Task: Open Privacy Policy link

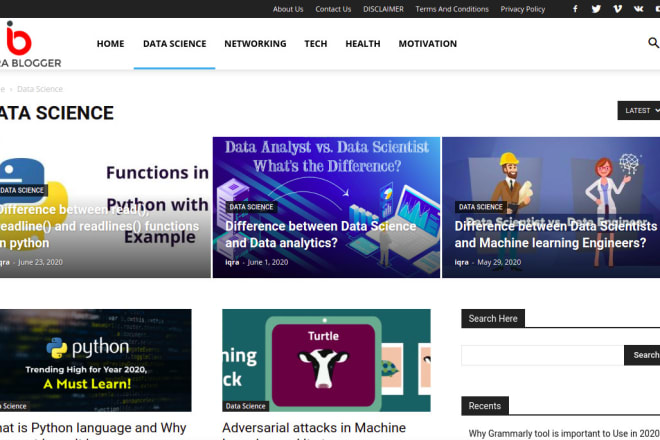Action: coord(523,9)
